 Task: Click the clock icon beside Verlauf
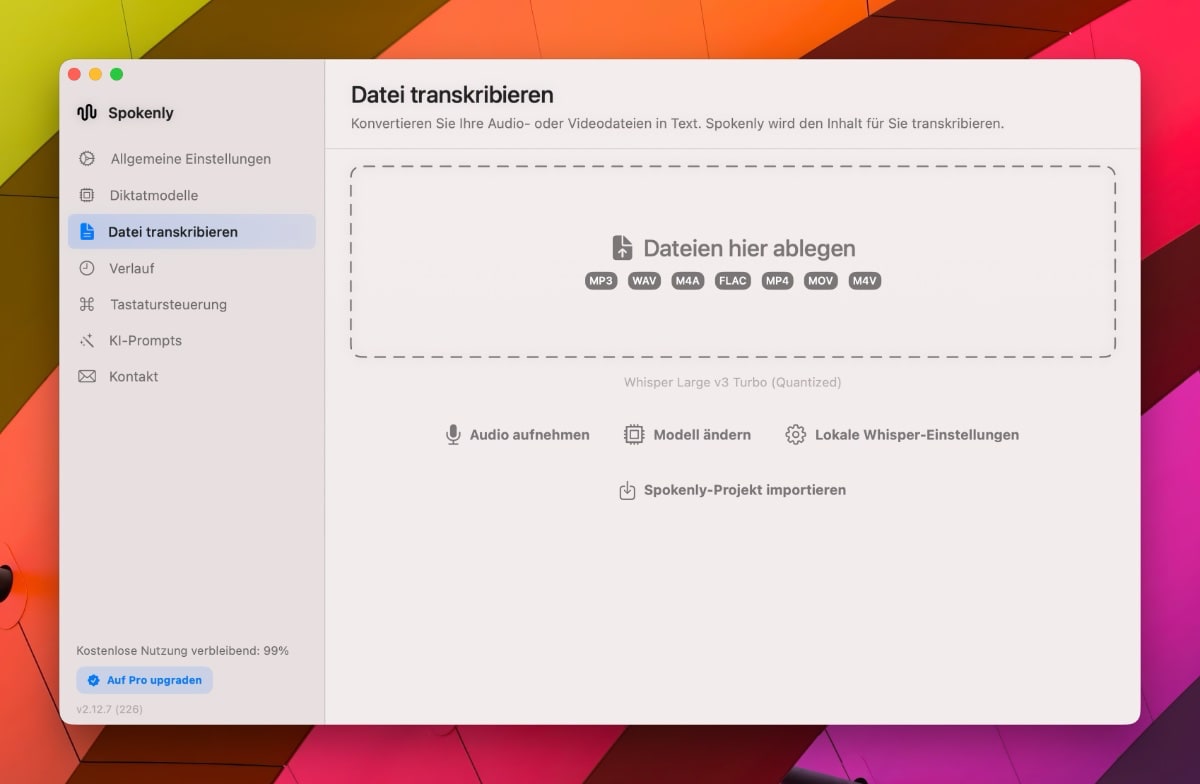click(x=87, y=268)
